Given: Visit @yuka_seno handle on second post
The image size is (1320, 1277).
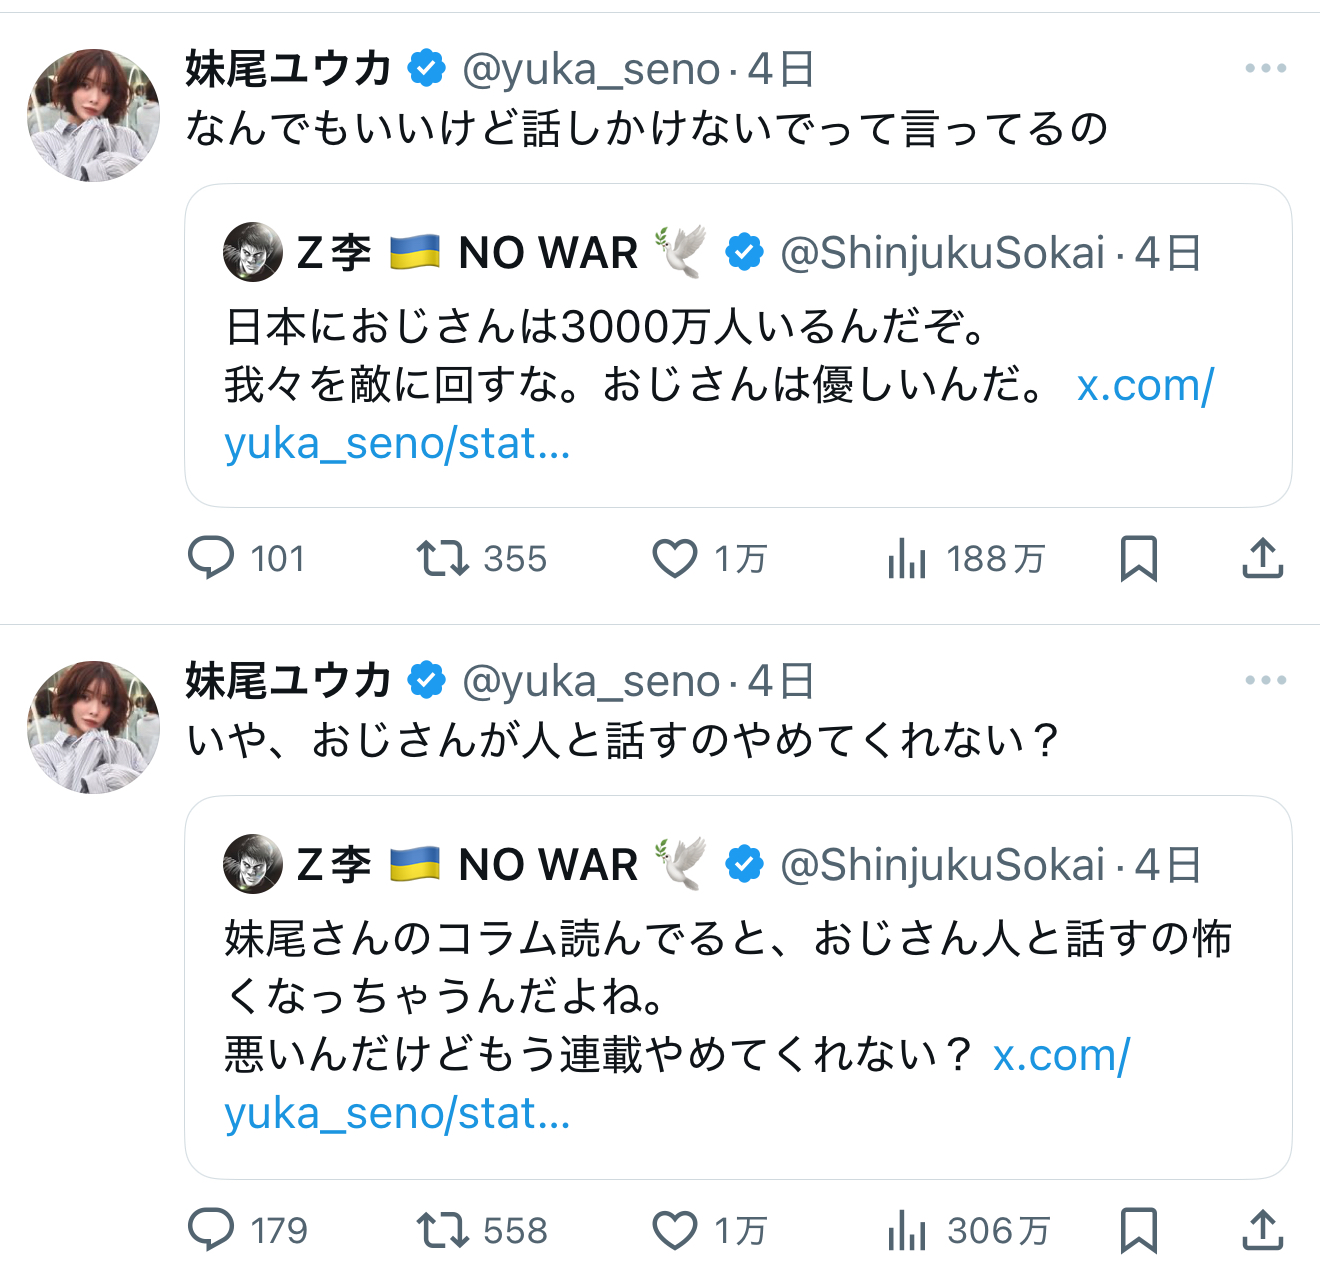Looking at the screenshot, I should [x=590, y=682].
